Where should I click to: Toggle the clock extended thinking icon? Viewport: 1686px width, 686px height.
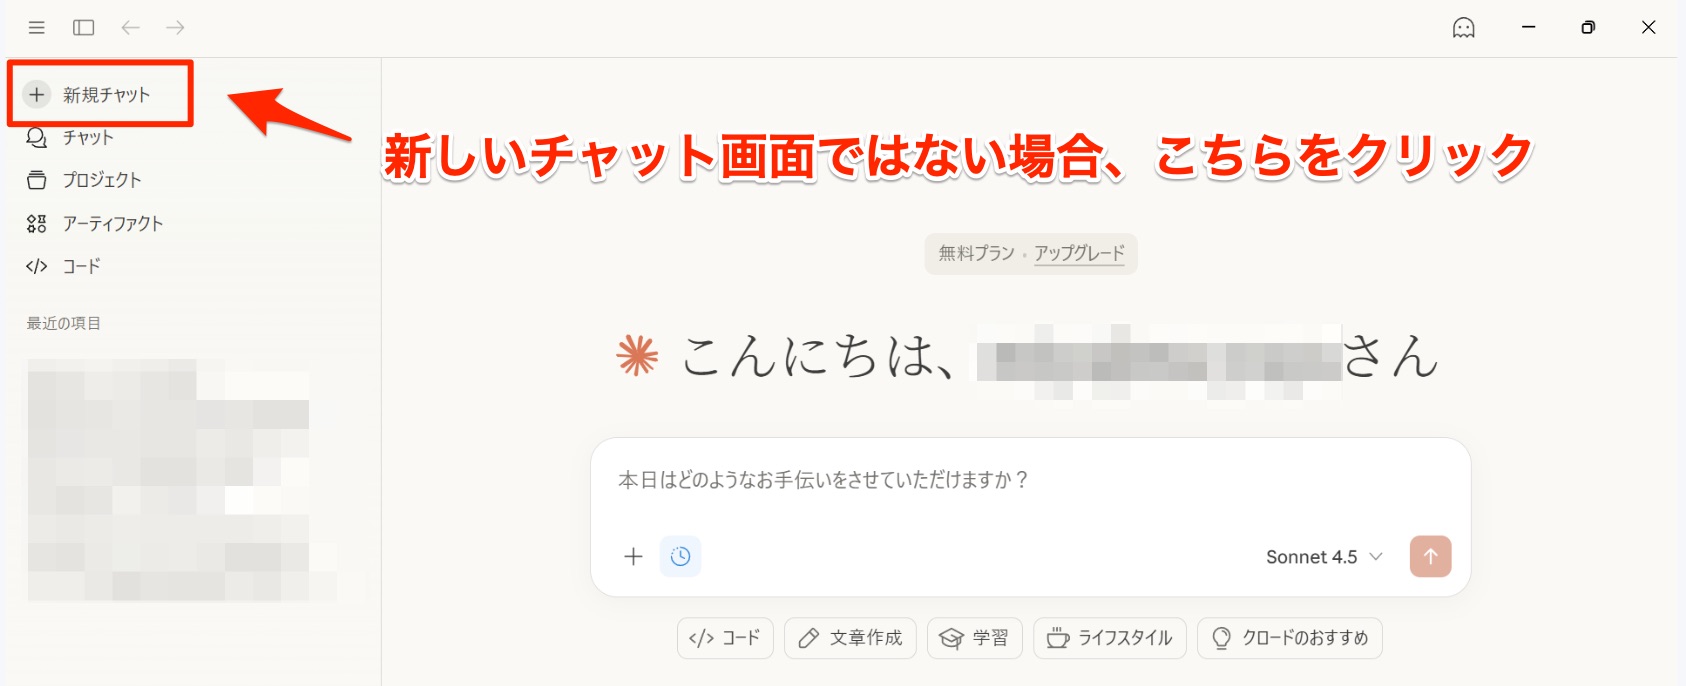(680, 557)
